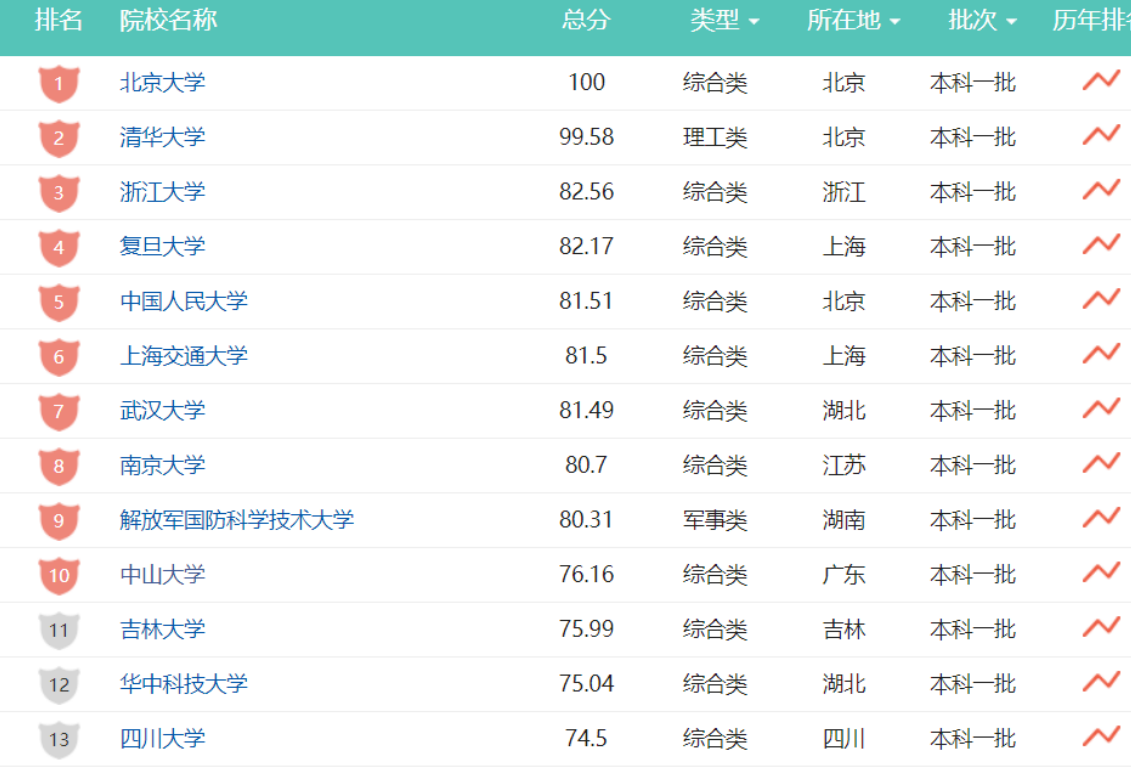Click the 总分 column header
1131x770 pixels.
(x=586, y=20)
